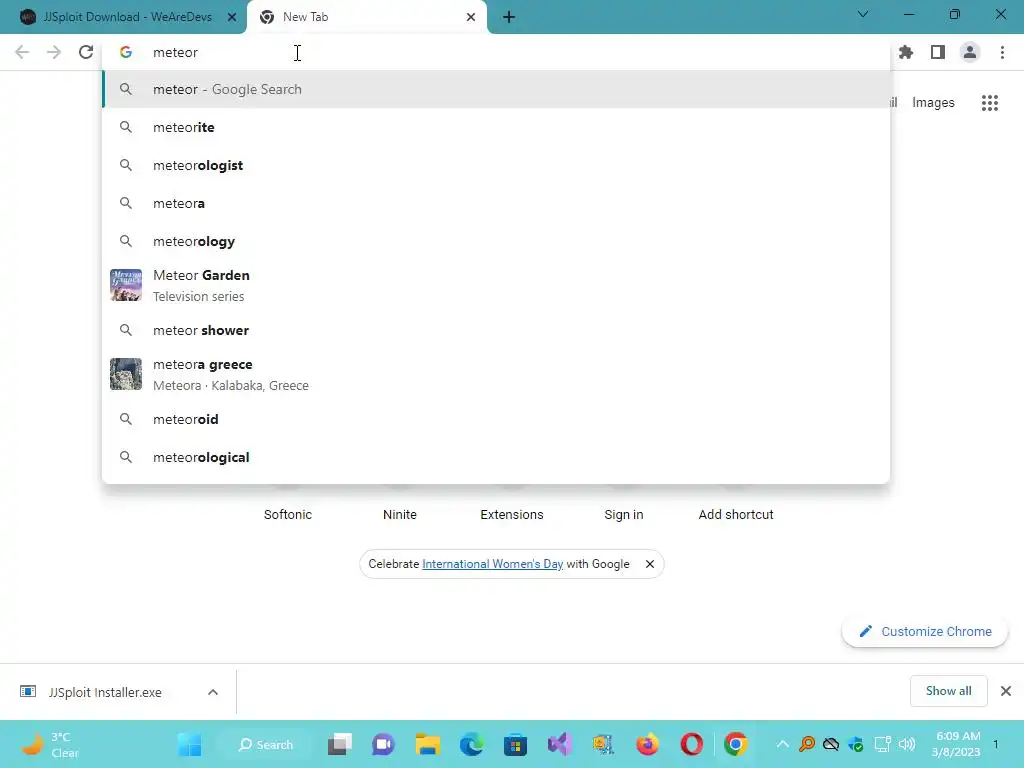
Task: Click Add shortcut
Action: tap(736, 514)
